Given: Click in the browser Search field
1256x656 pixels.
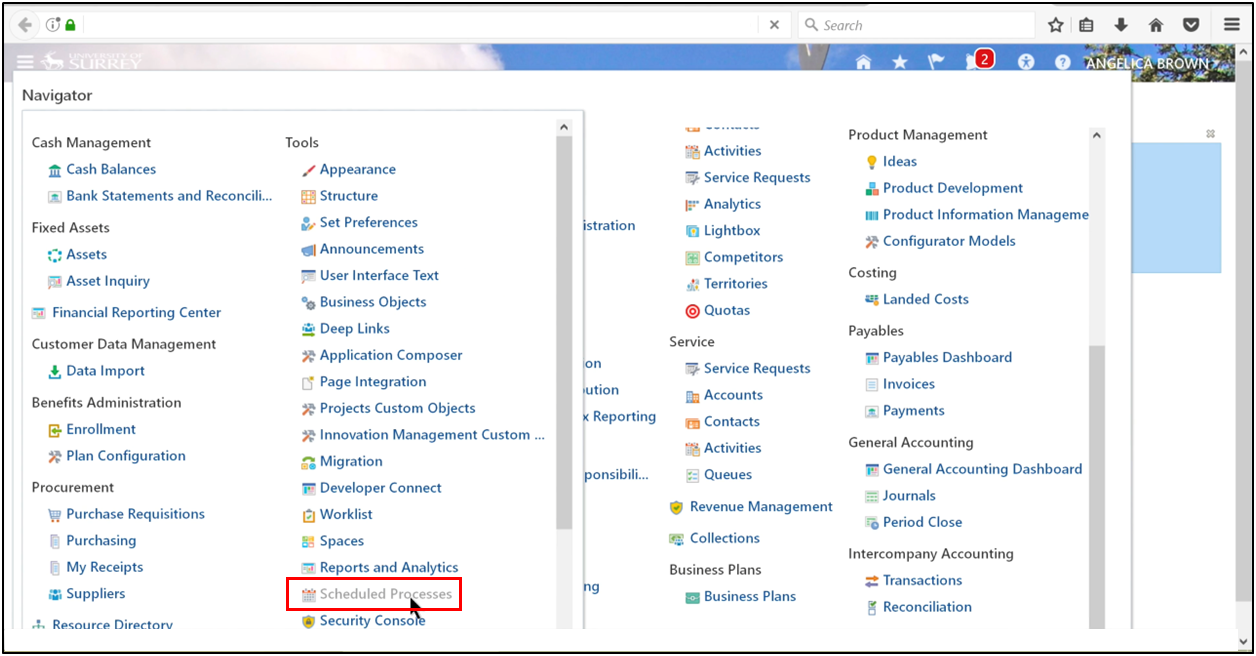Looking at the screenshot, I should [925, 25].
